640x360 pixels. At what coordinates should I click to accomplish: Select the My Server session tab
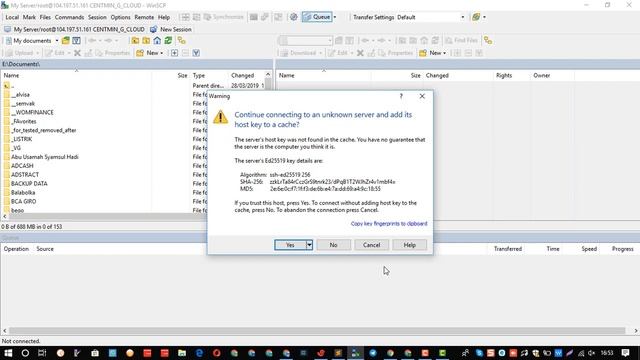74,29
